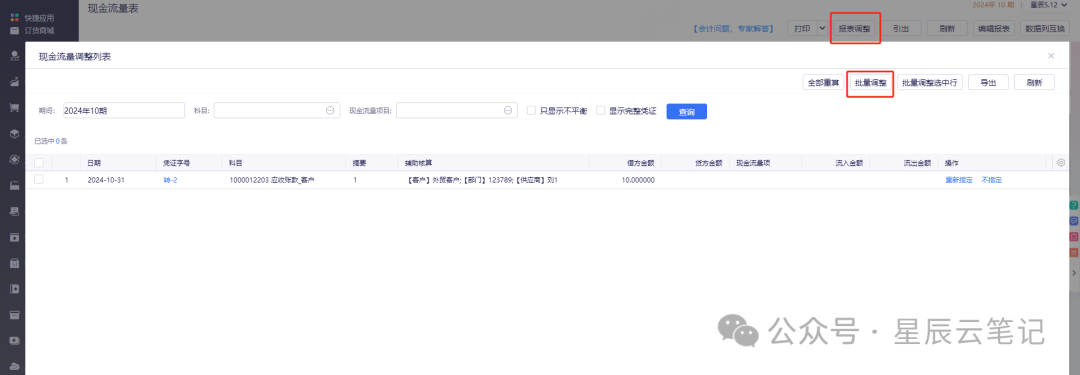The image size is (1080, 375).
Task: Click the 引出 button in background window
Action: 901,28
